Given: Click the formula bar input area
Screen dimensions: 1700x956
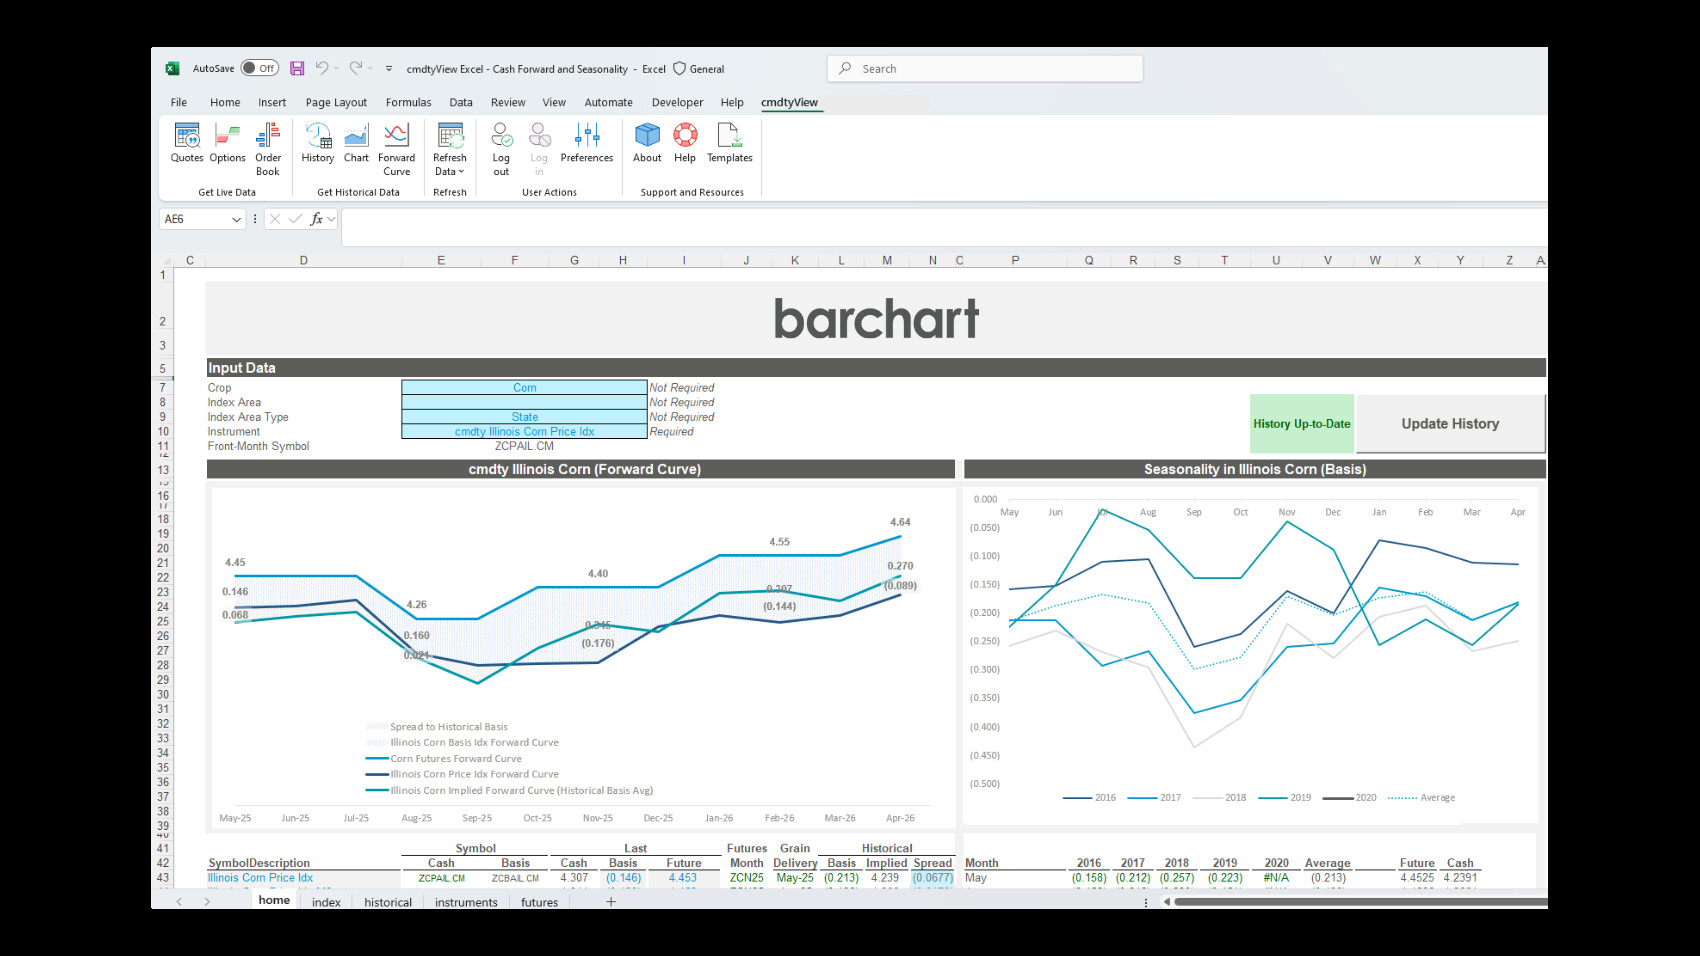Looking at the screenshot, I should point(944,227).
